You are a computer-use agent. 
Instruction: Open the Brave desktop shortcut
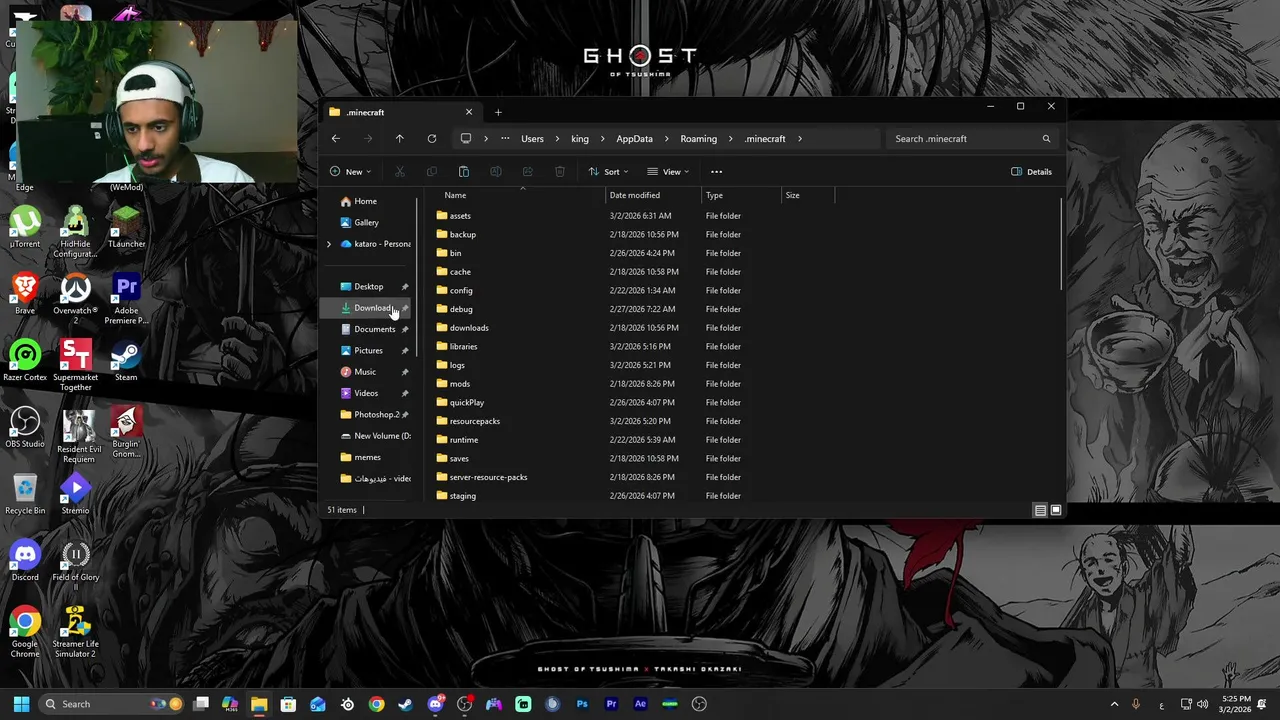tap(25, 294)
